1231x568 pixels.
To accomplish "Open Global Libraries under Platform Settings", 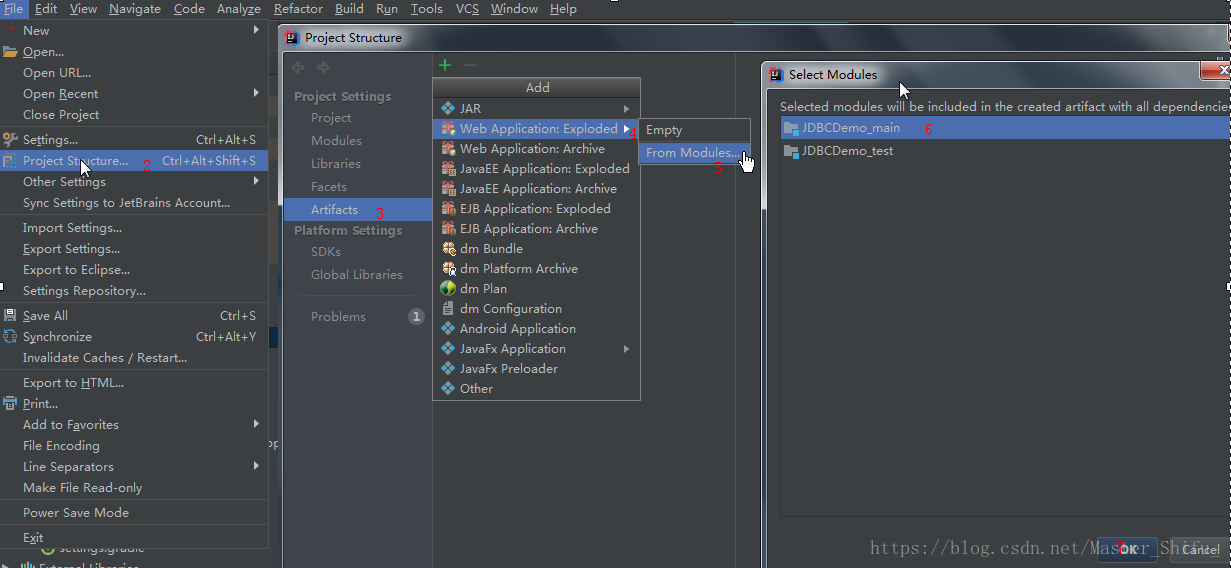I will (x=358, y=275).
